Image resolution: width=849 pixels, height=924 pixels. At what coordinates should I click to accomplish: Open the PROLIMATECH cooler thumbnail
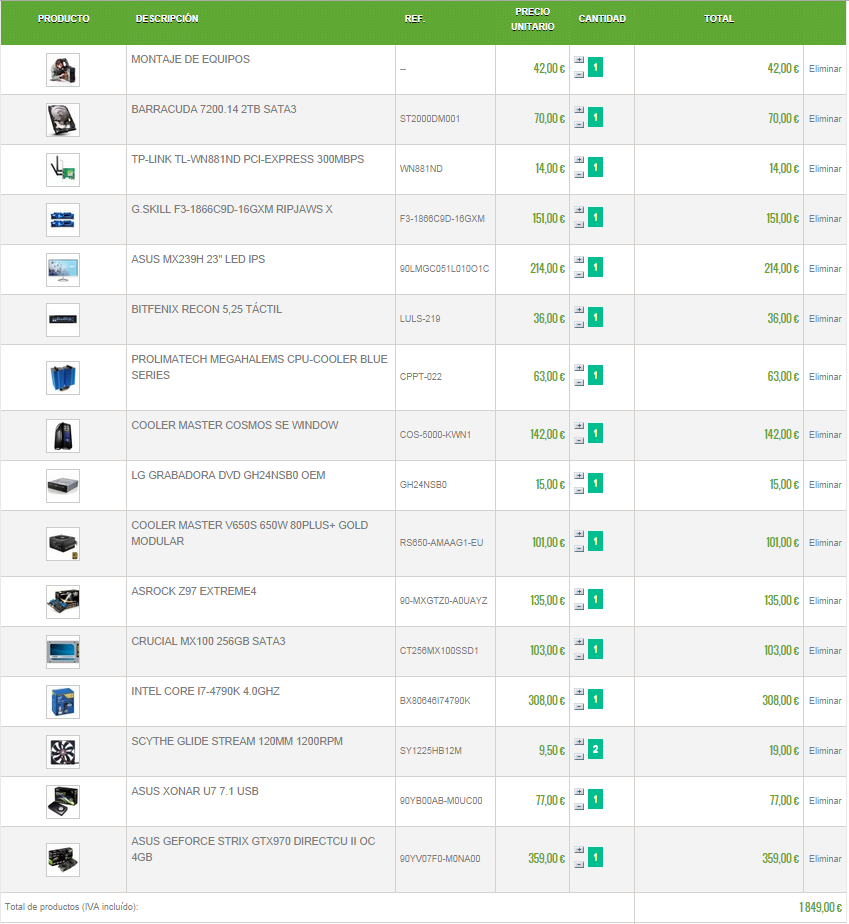point(63,378)
